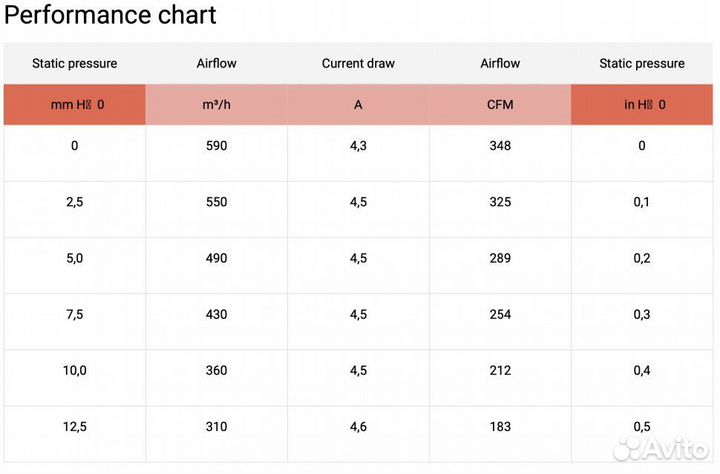
Task: Click the 590 airflow value cell
Action: 216,146
